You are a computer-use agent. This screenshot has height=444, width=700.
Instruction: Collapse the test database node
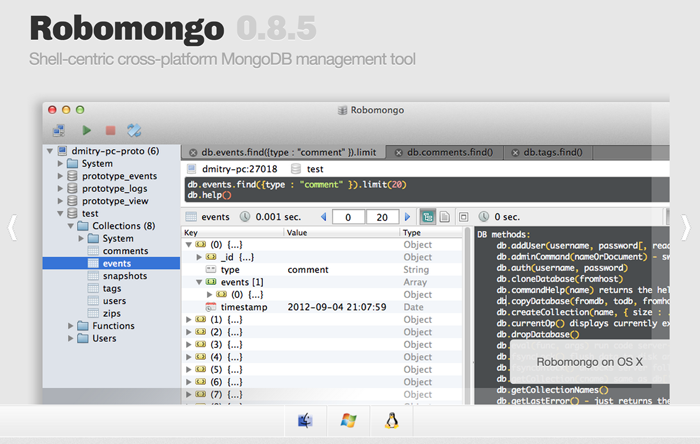(x=60, y=213)
